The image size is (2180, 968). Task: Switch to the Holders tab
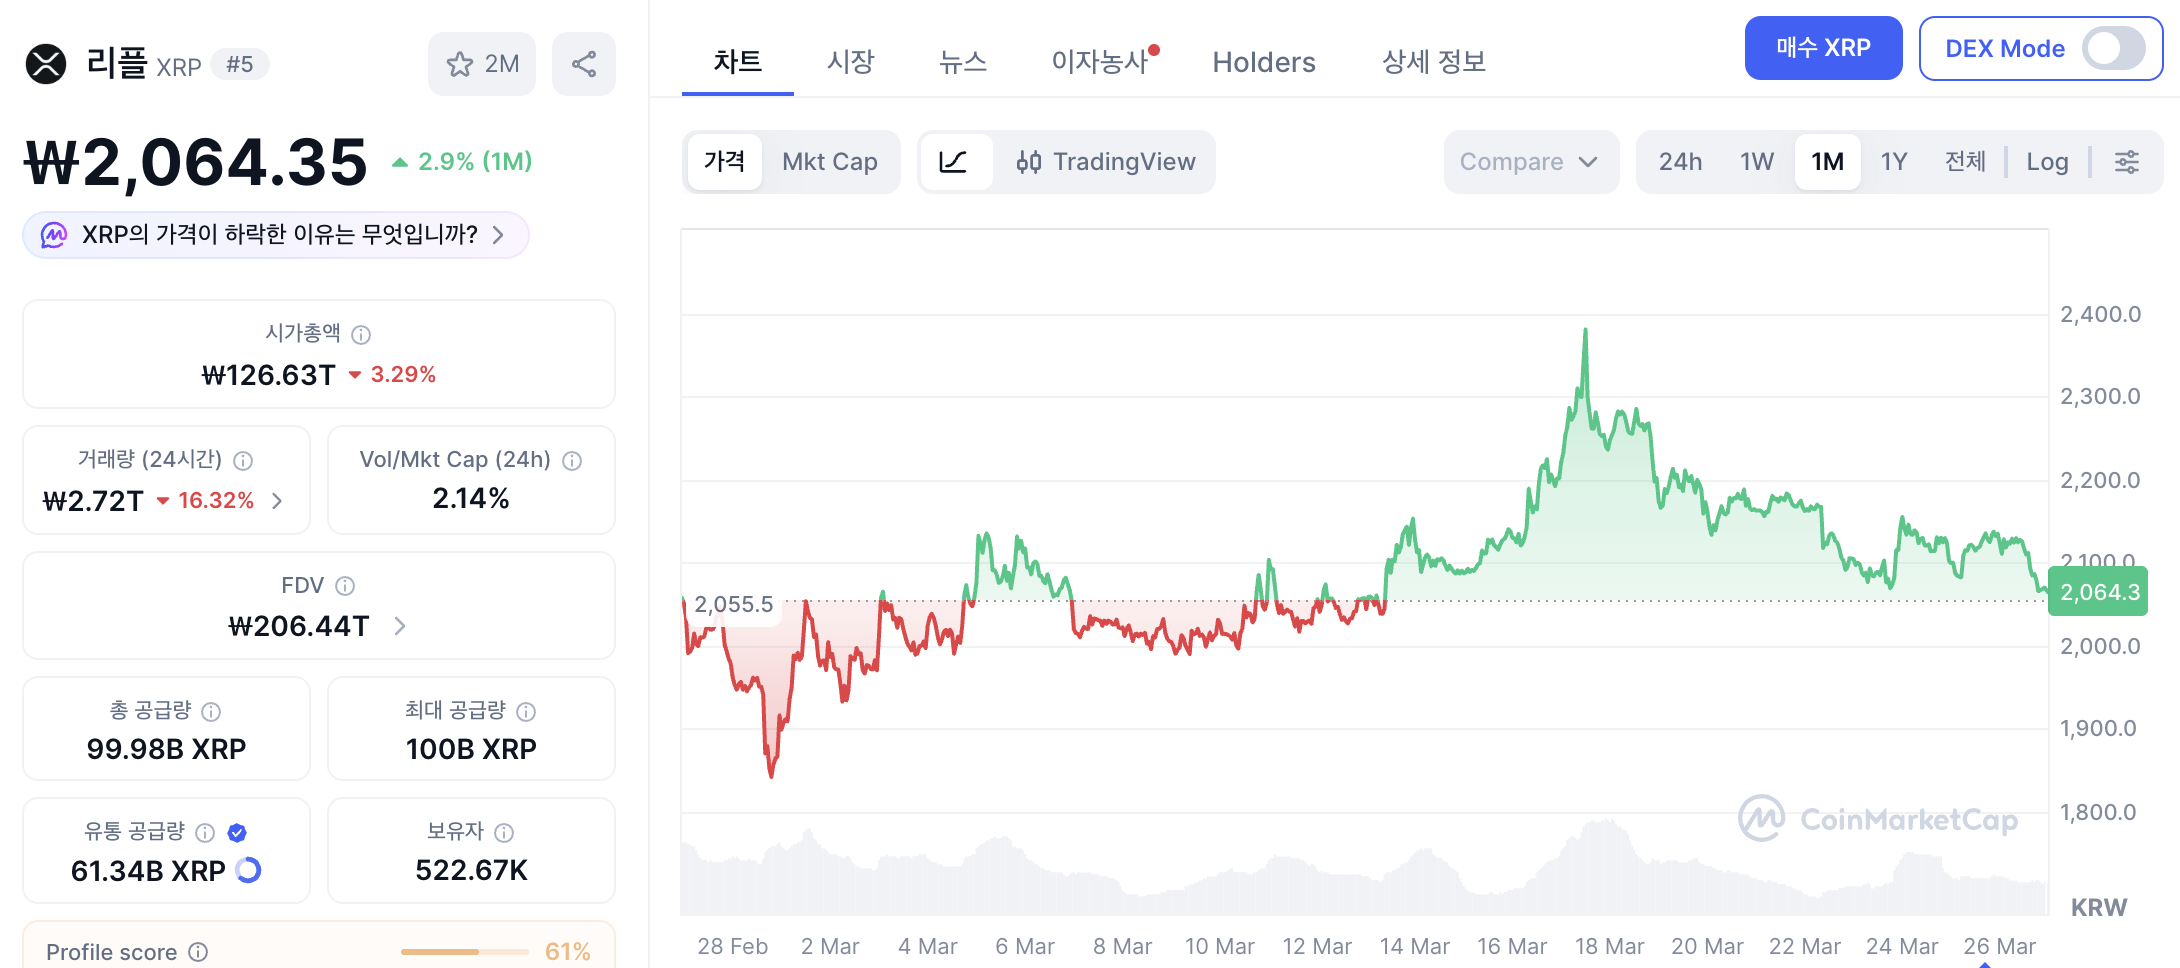(x=1264, y=62)
